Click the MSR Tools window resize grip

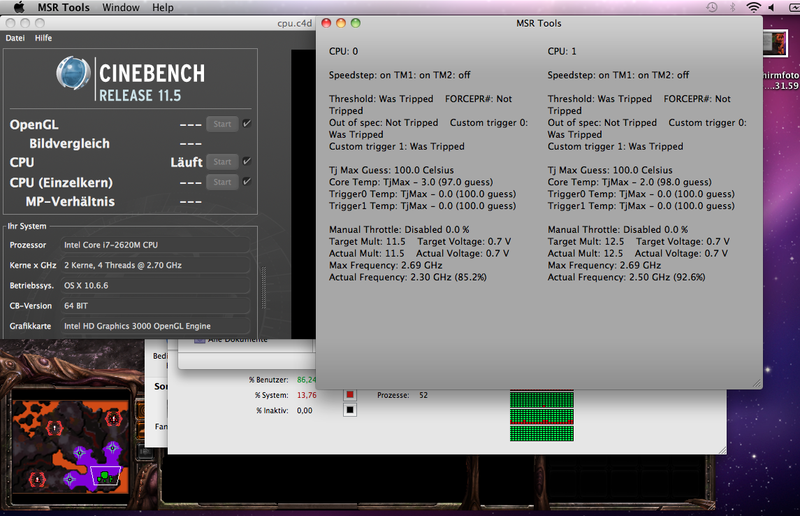757,383
